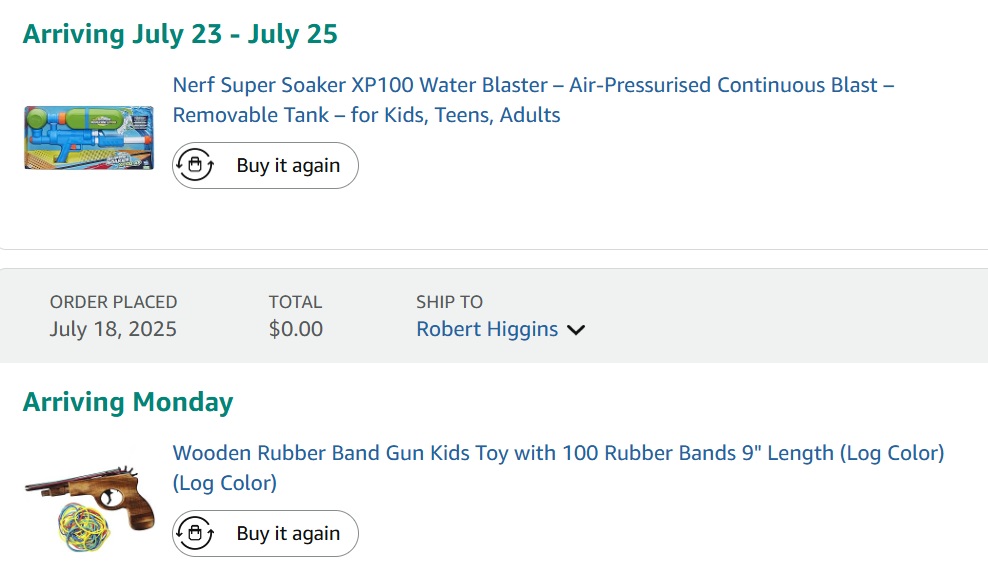Click the ORDER PLACED label
The image size is (988, 571).
113,301
